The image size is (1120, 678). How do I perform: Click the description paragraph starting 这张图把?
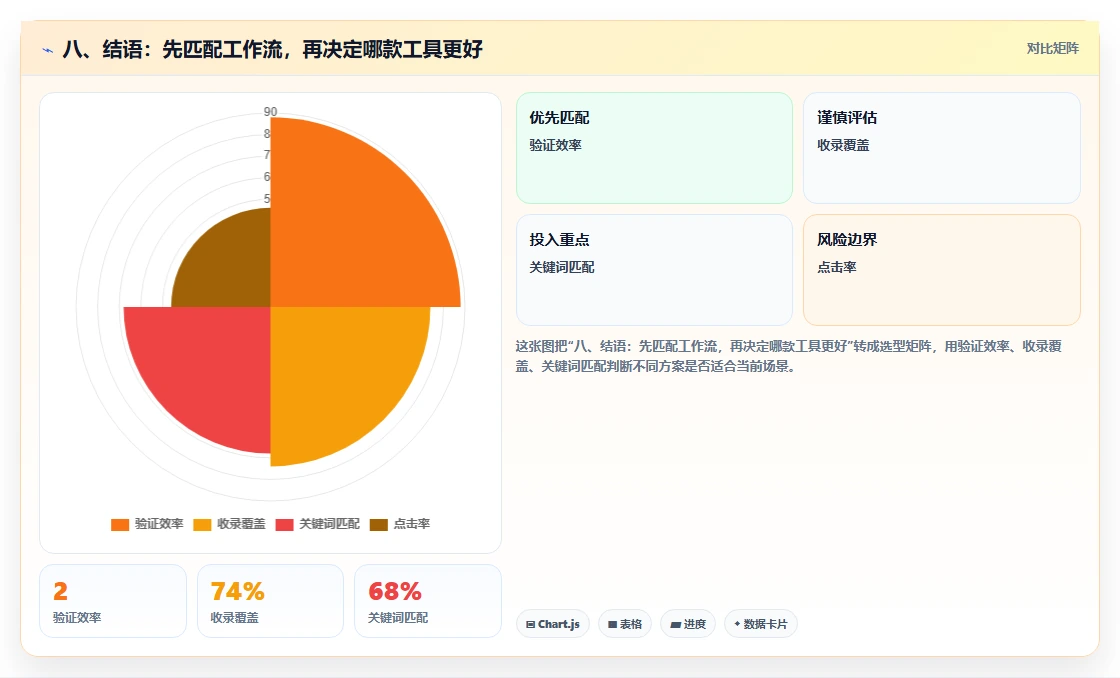point(789,356)
